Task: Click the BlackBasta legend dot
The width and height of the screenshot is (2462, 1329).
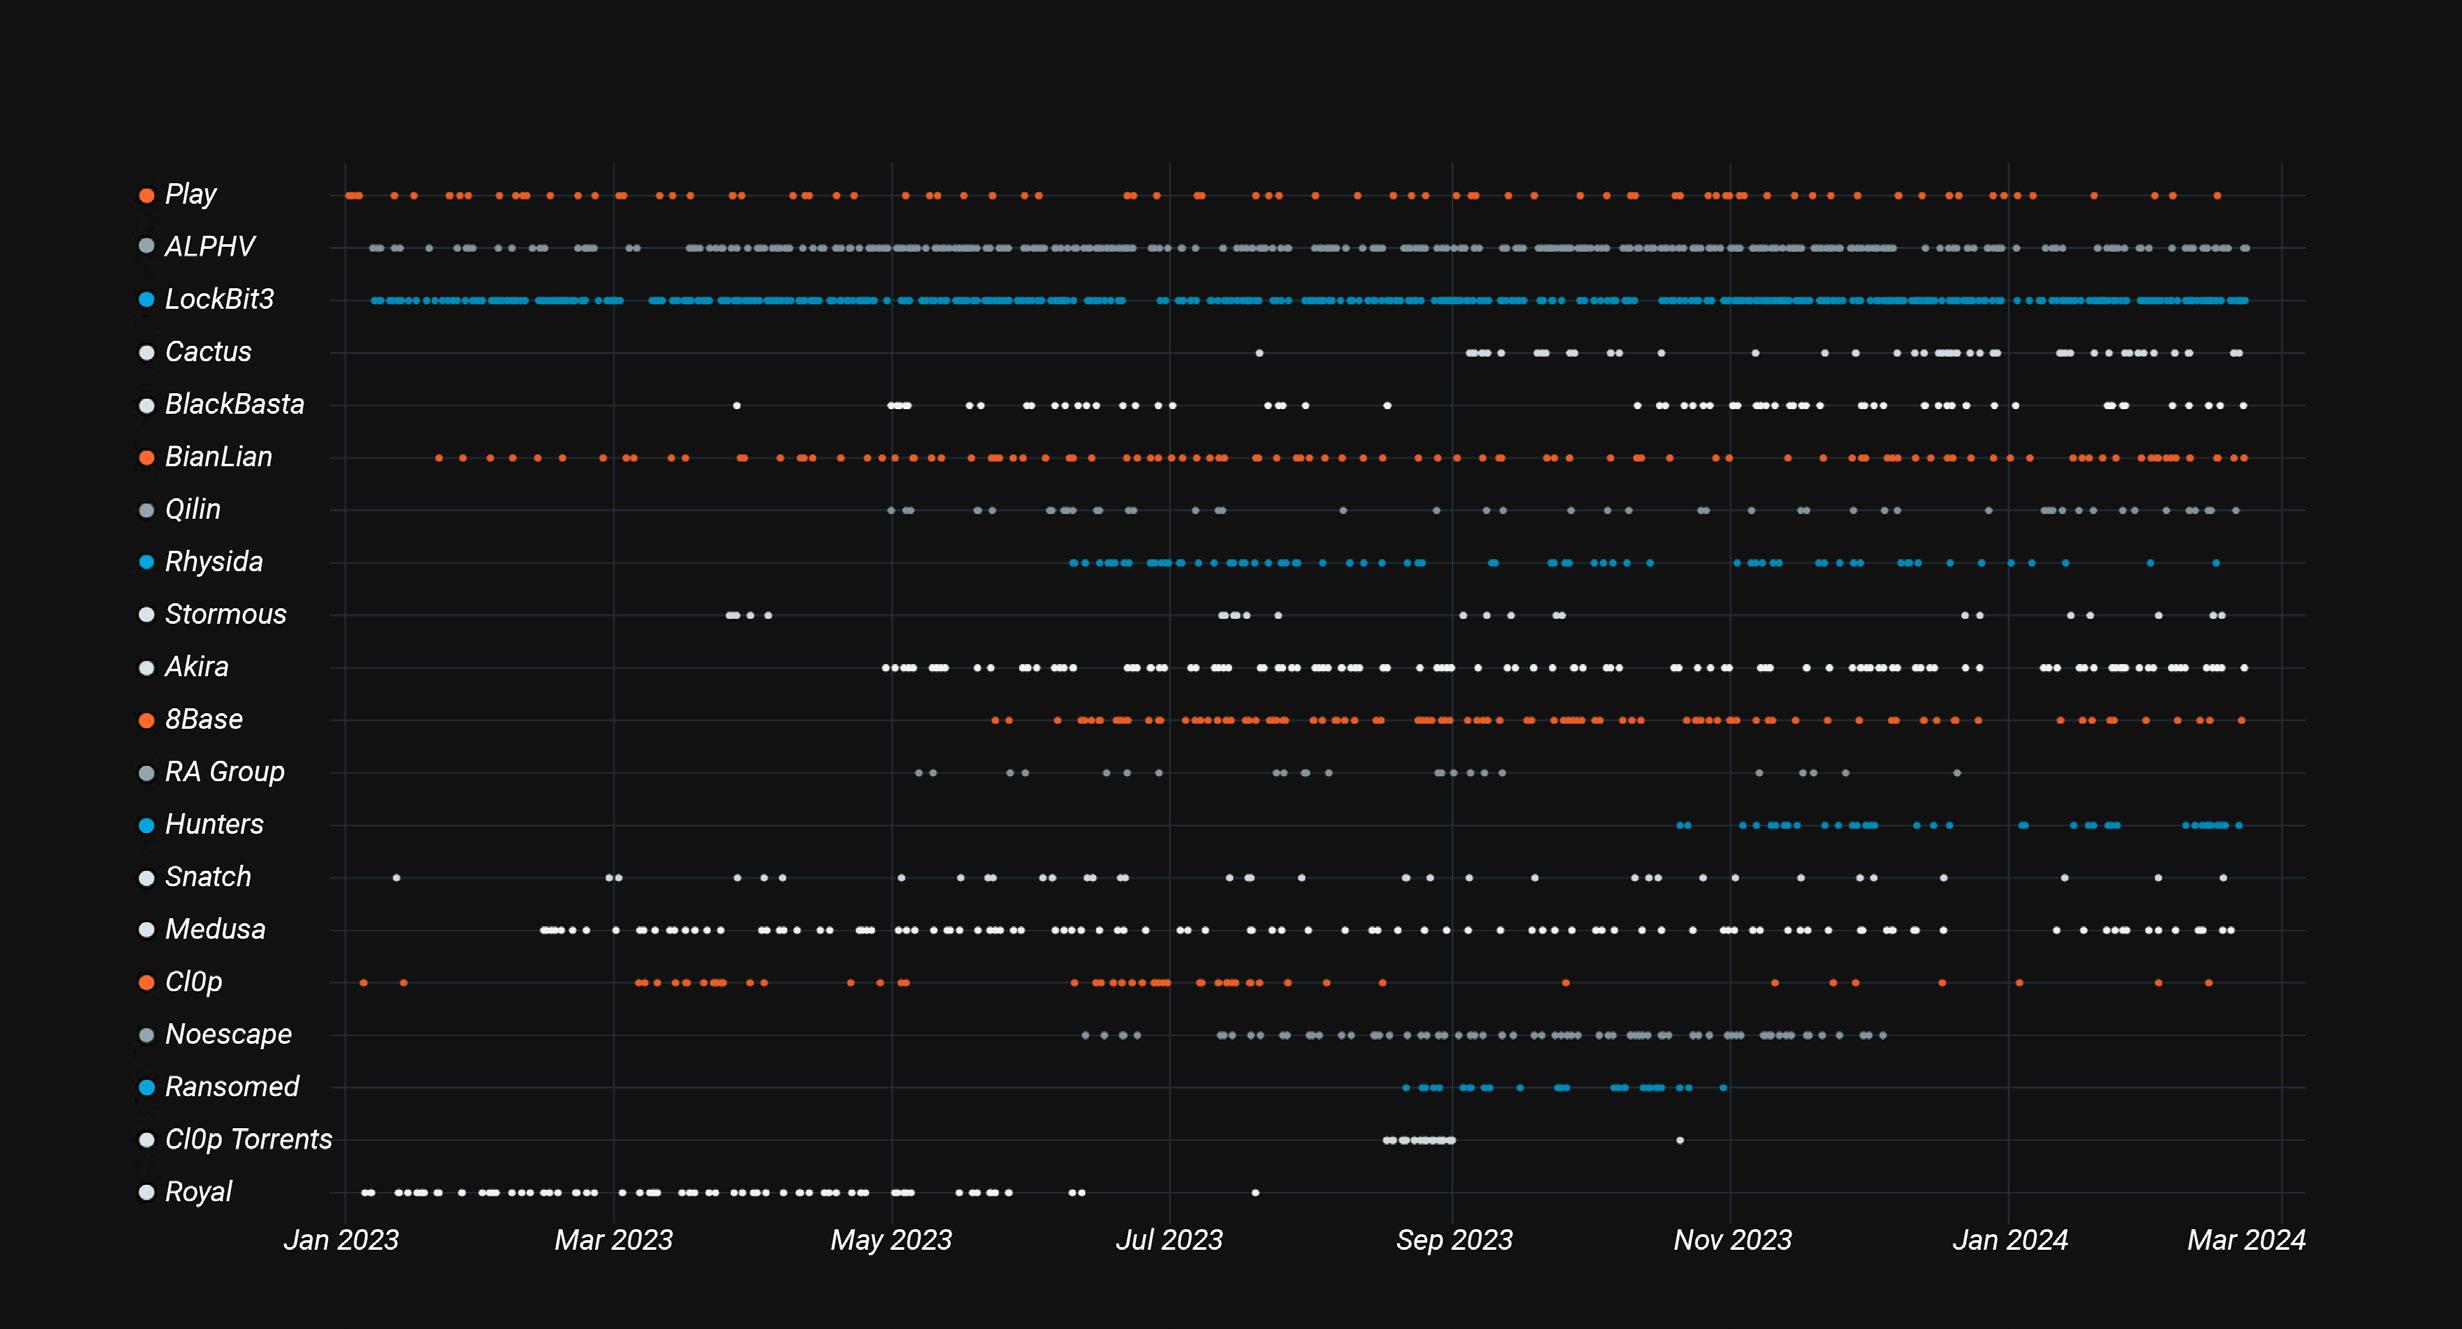Action: (x=146, y=405)
